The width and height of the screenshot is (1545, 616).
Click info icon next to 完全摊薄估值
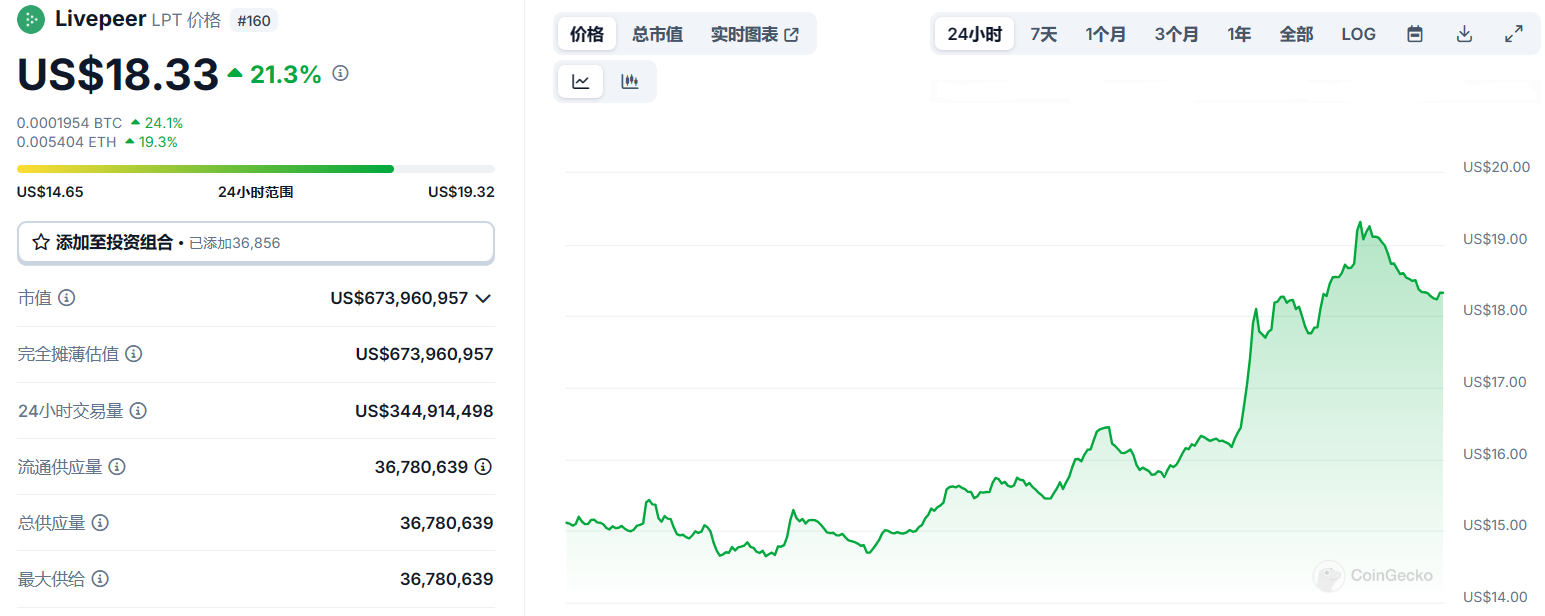pyautogui.click(x=133, y=354)
